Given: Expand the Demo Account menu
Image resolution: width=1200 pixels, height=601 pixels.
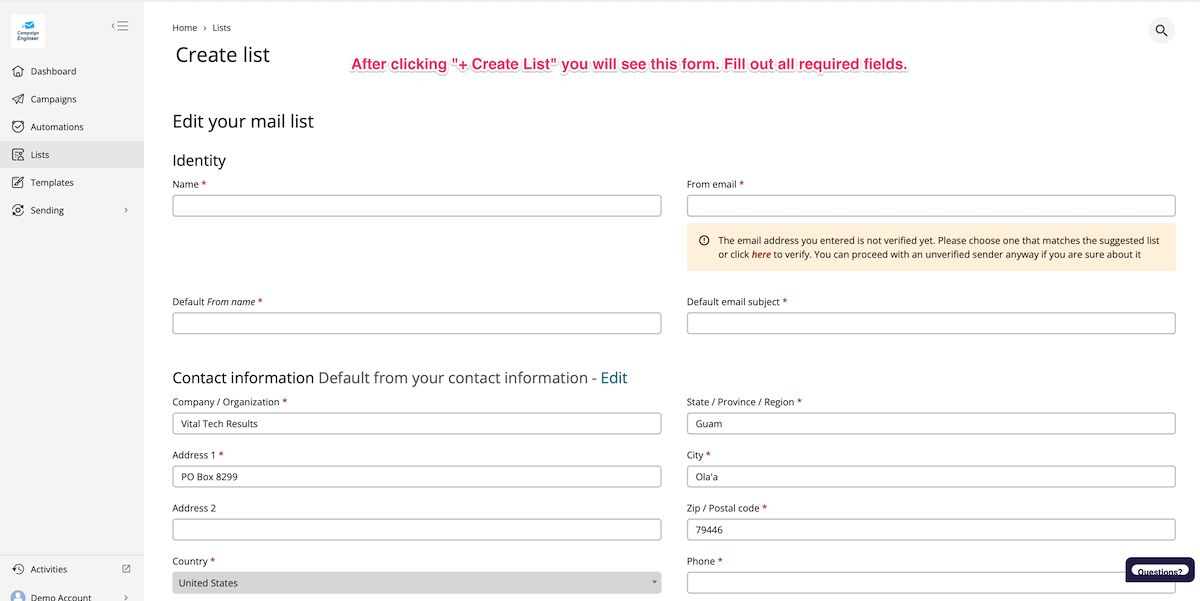Looking at the screenshot, I should coord(126,597).
